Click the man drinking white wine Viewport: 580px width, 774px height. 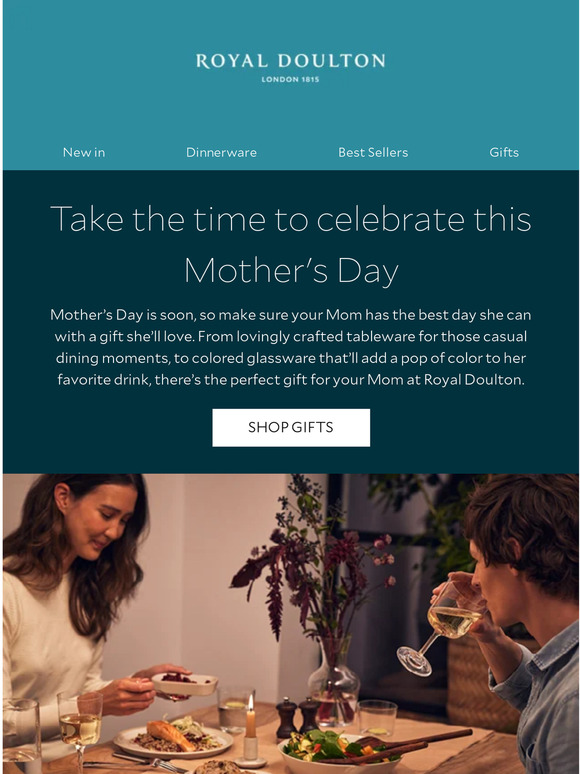pos(518,617)
